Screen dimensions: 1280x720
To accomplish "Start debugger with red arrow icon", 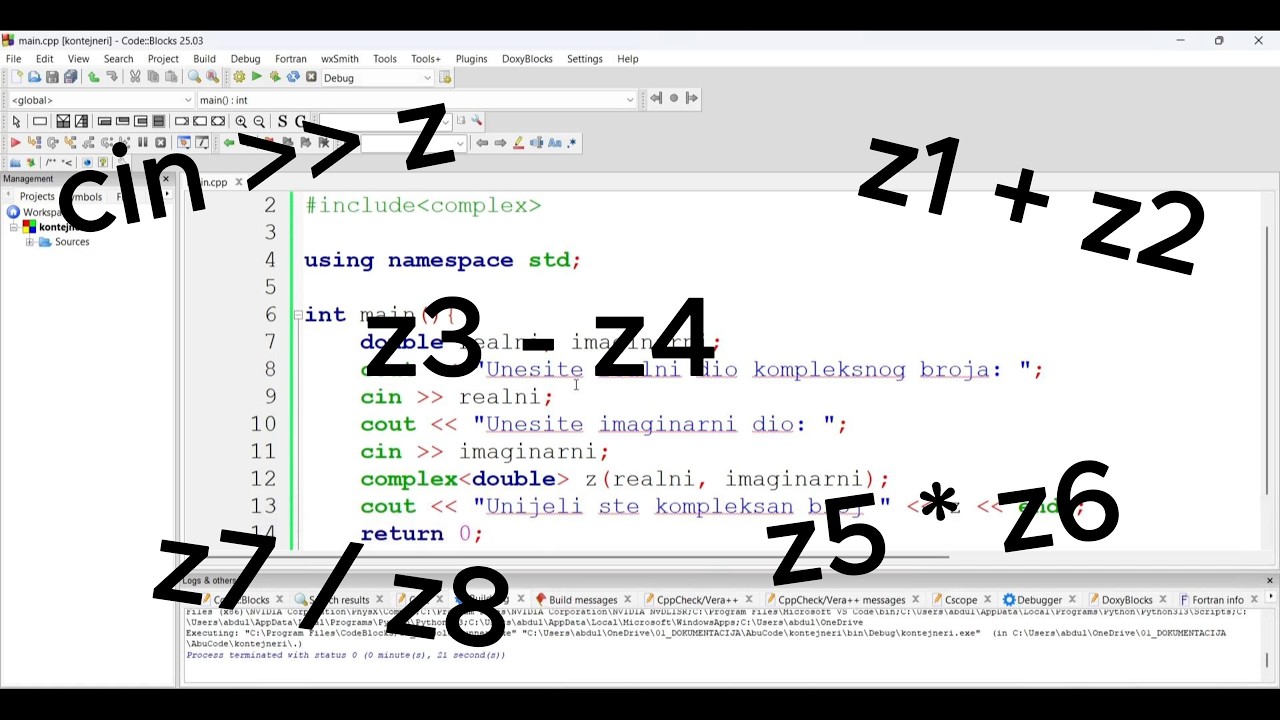I will click(x=15, y=142).
